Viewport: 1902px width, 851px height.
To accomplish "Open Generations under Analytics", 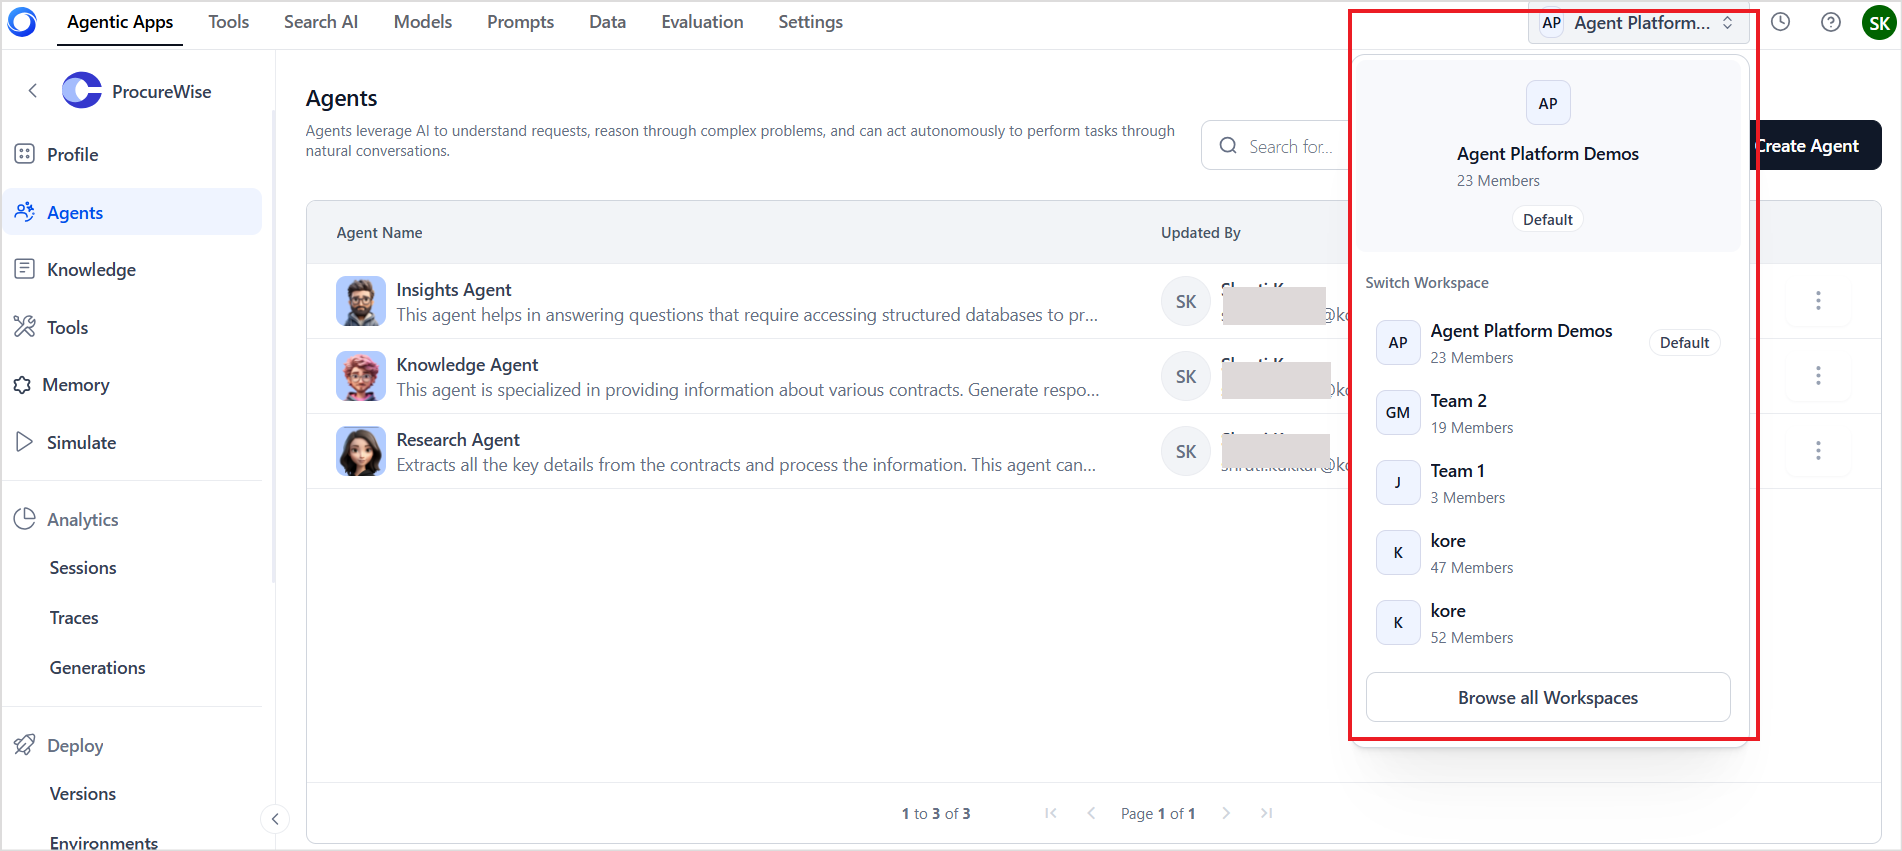I will click(98, 668).
